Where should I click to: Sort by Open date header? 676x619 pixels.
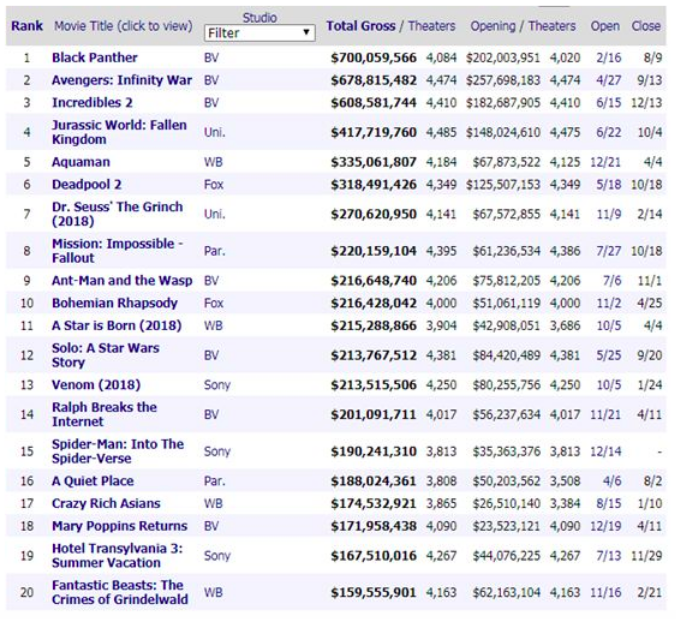(605, 26)
